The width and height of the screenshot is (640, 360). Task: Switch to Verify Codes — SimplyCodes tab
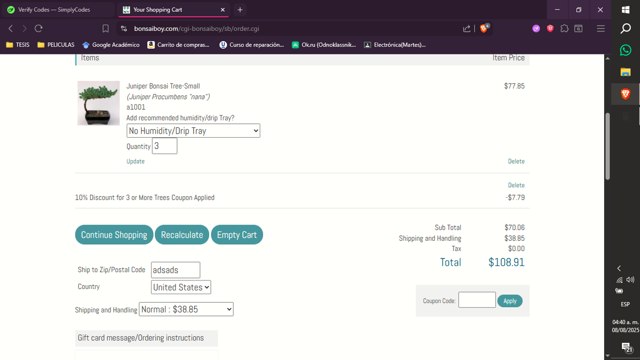click(x=57, y=9)
